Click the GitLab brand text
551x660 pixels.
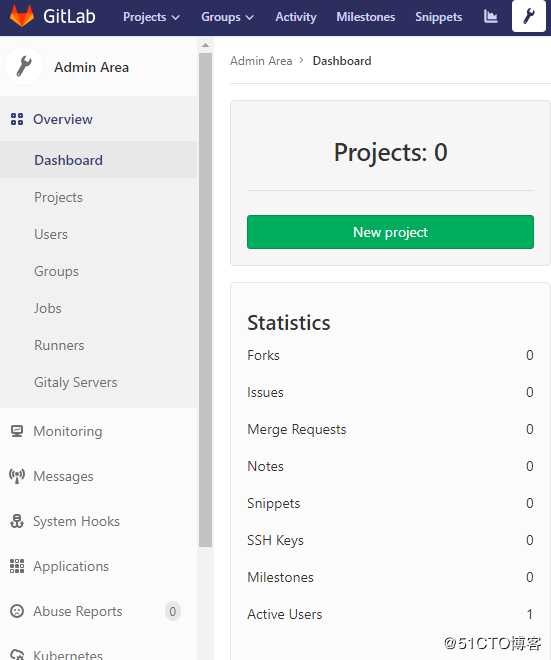[x=69, y=16]
